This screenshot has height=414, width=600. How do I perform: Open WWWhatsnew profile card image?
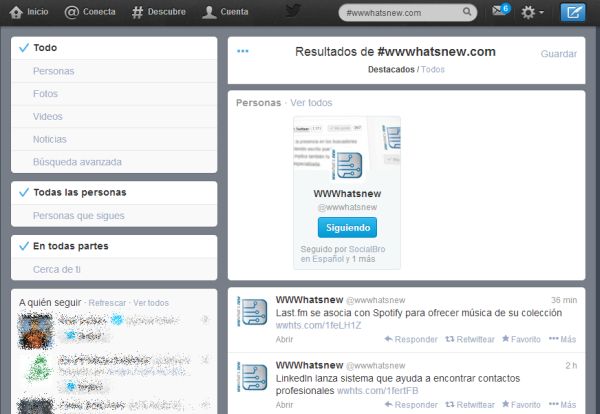(347, 165)
